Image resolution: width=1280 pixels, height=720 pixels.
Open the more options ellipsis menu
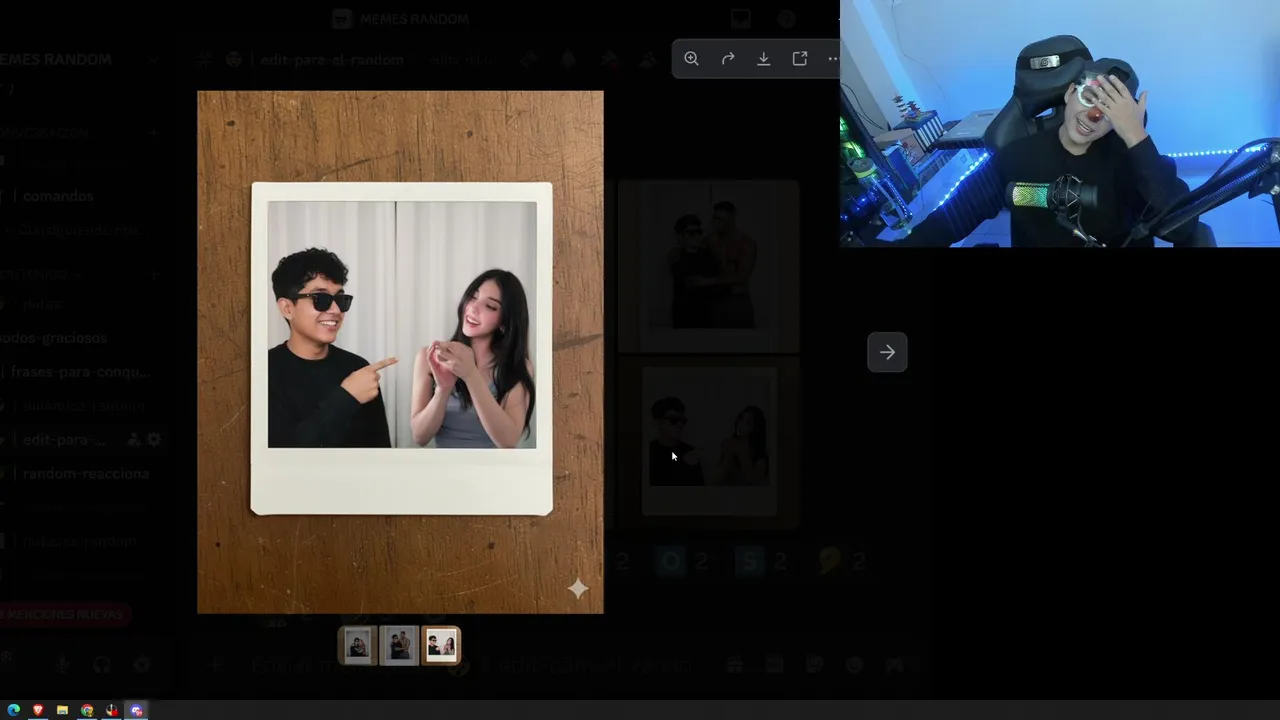click(x=833, y=59)
